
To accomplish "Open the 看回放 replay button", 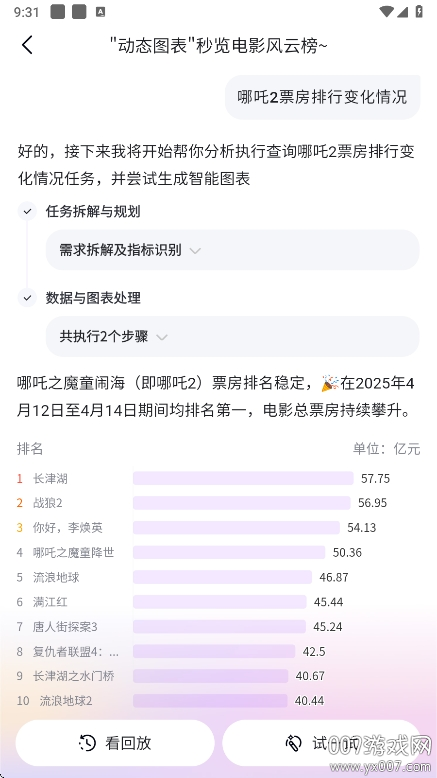I will pyautogui.click(x=115, y=743).
